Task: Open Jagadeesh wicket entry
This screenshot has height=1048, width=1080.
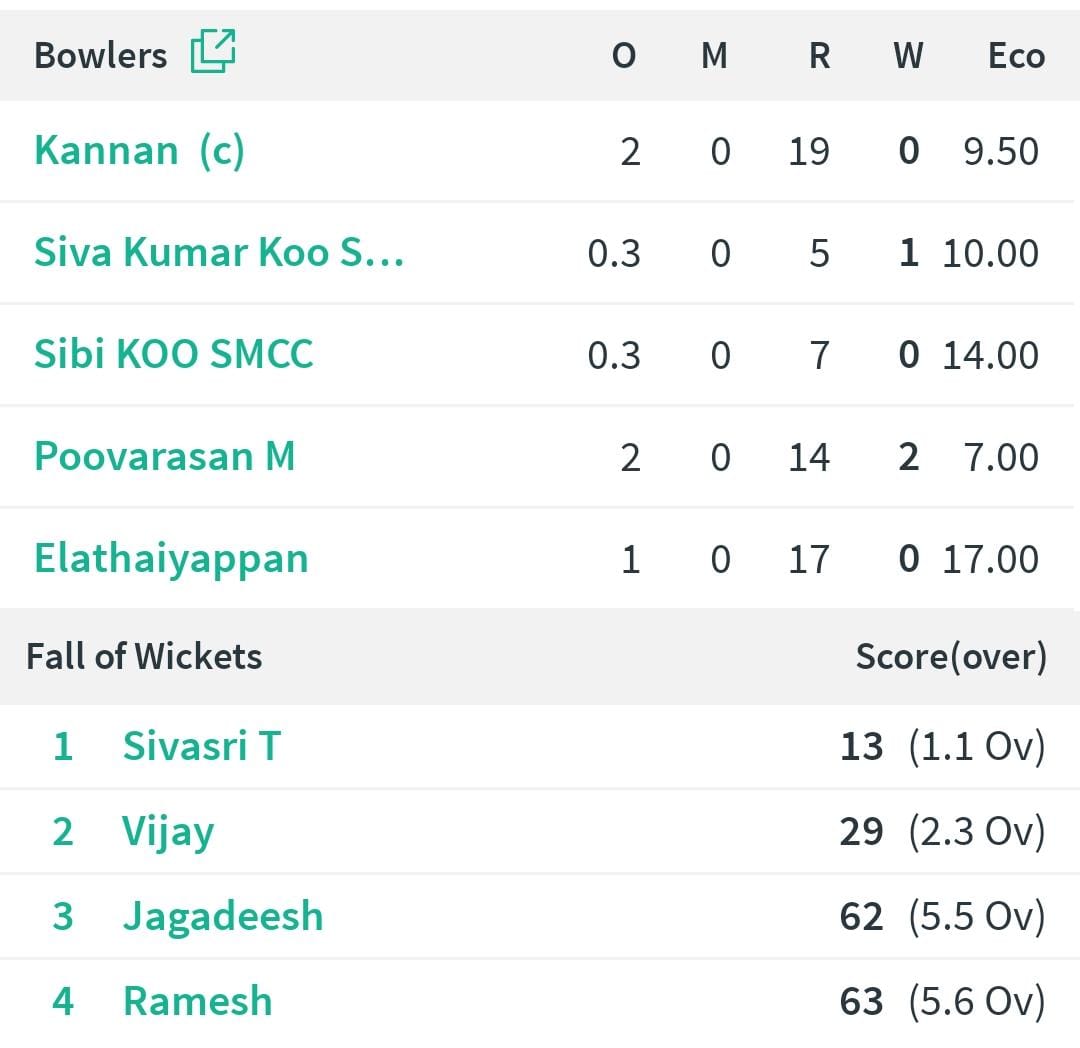Action: tap(222, 916)
